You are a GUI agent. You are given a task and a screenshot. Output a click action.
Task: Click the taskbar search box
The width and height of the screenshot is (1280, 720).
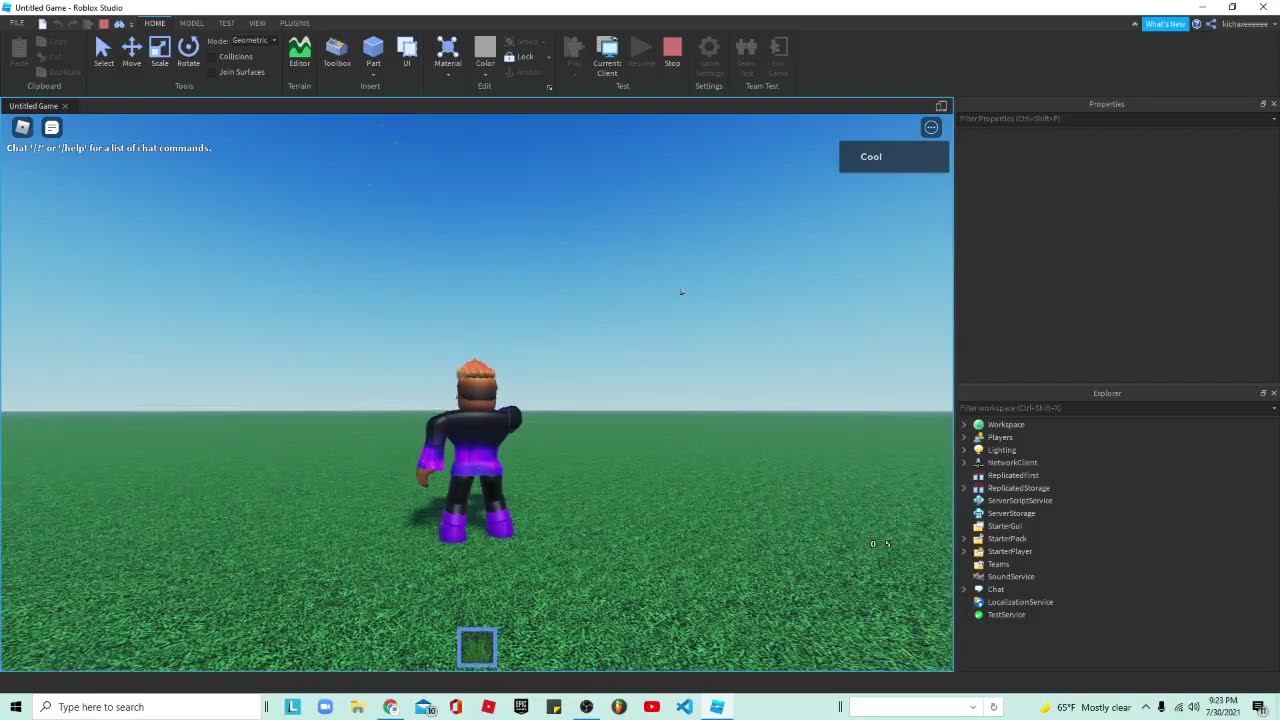(x=146, y=707)
